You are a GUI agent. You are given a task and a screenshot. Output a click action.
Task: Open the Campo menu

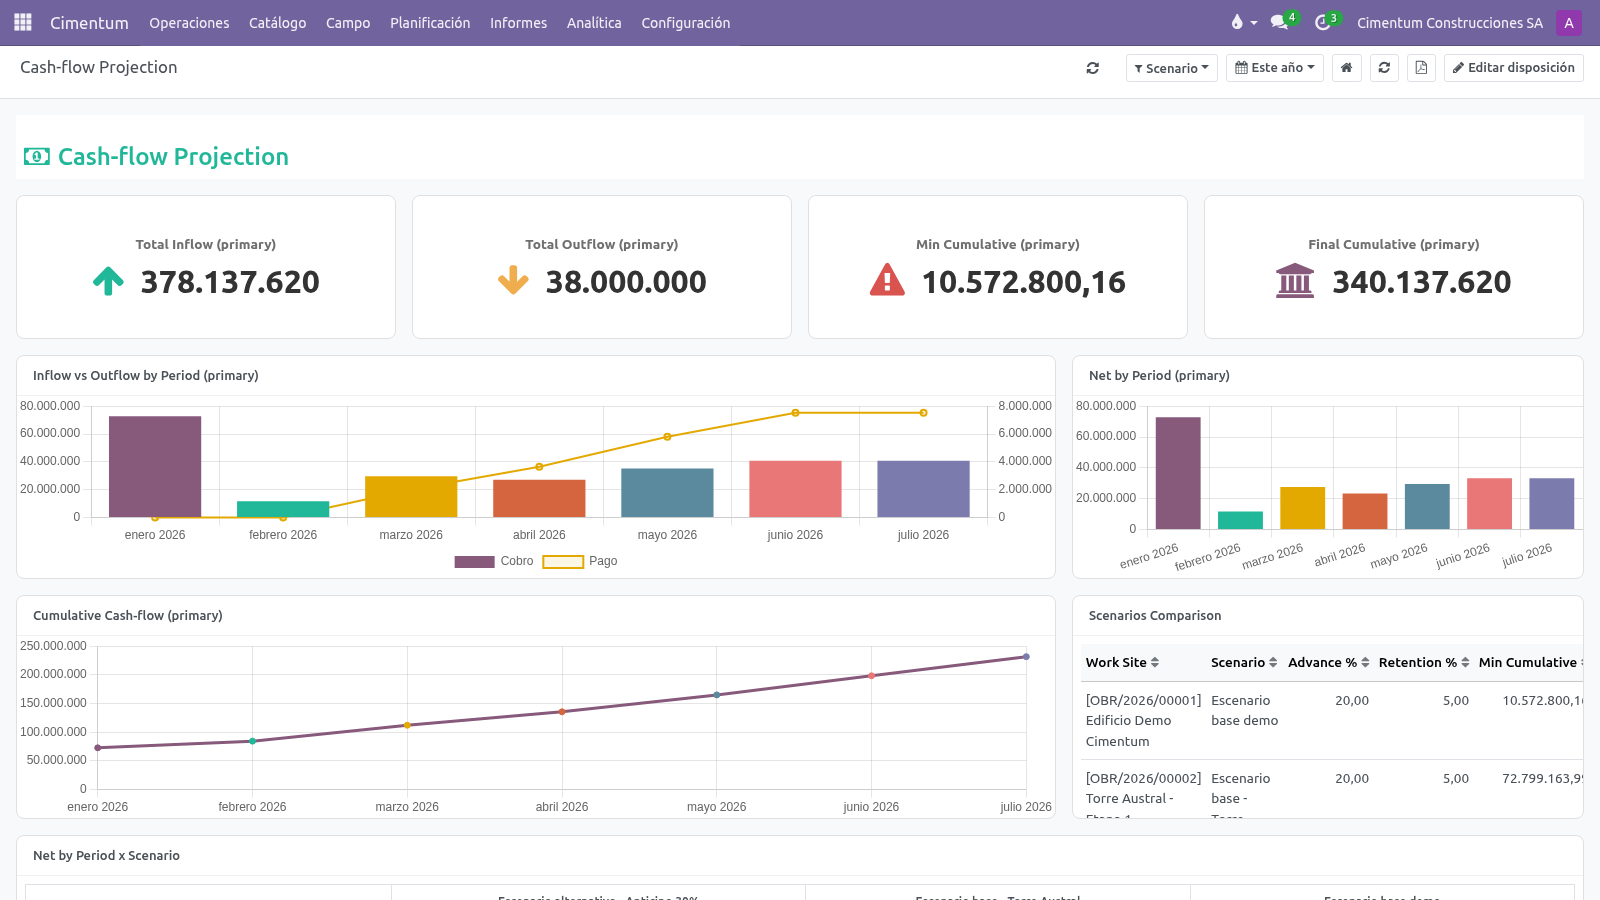[348, 22]
